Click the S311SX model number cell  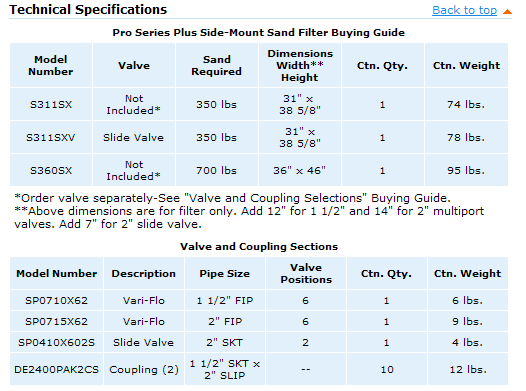(51, 104)
